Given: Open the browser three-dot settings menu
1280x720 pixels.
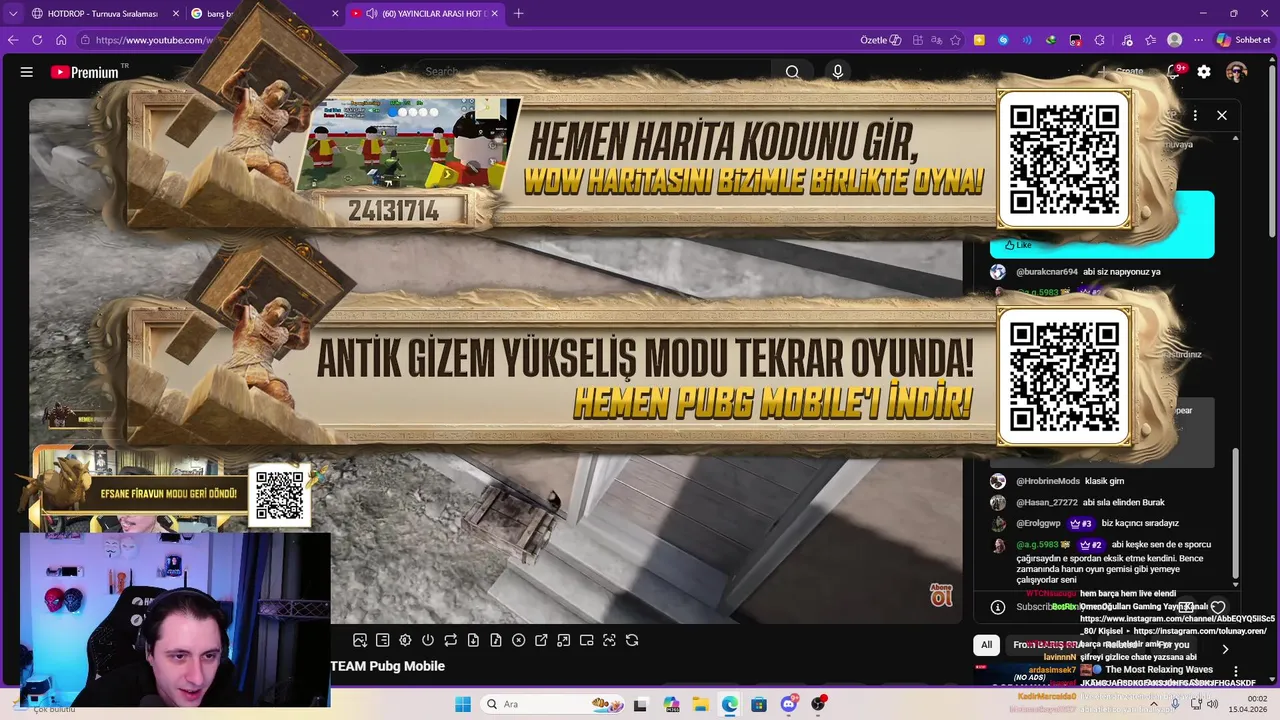Looking at the screenshot, I should click(x=1199, y=40).
